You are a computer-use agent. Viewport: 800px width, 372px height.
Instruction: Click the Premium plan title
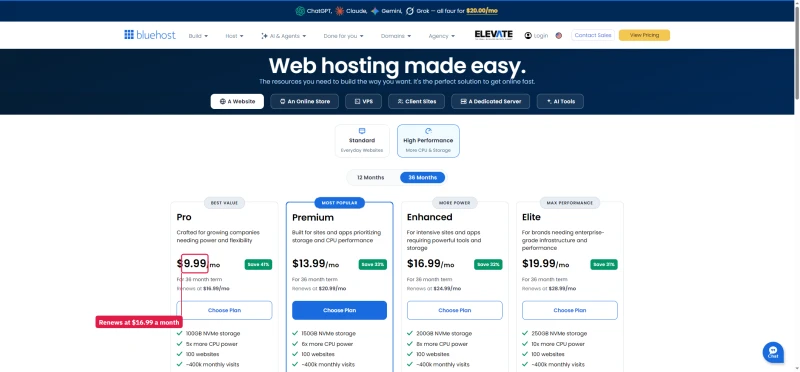313,217
